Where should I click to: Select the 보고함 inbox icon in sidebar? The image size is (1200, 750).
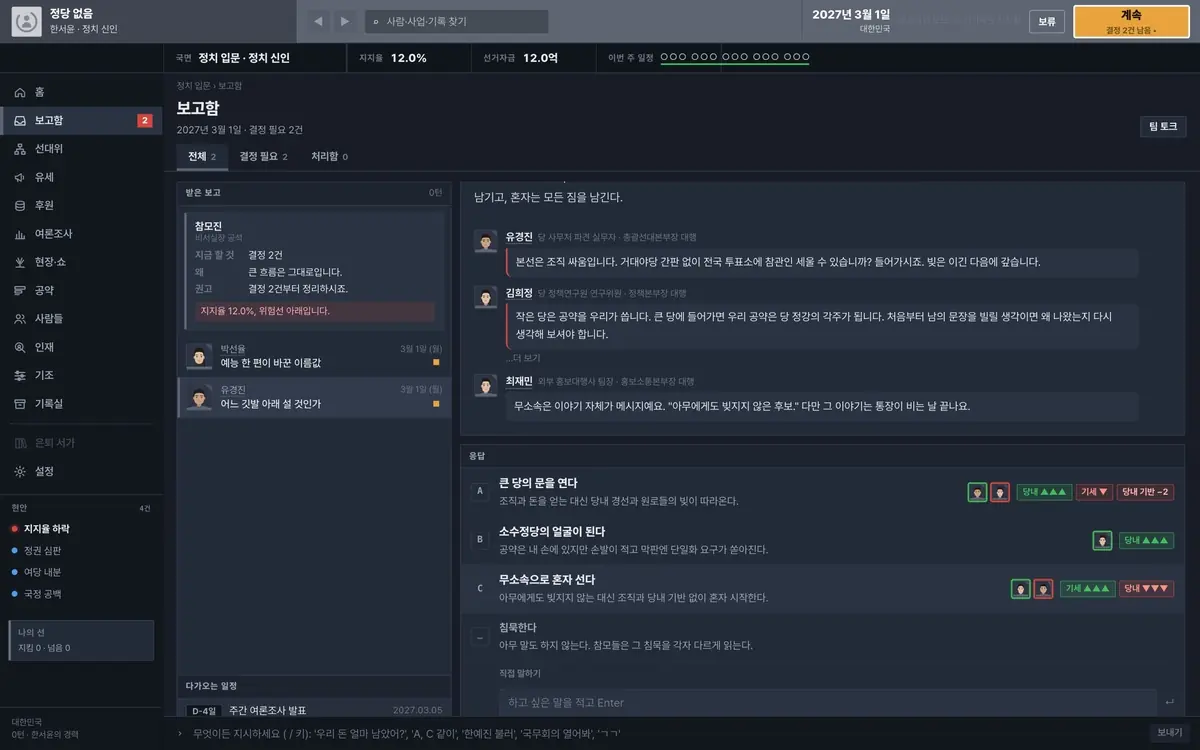tap(20, 120)
